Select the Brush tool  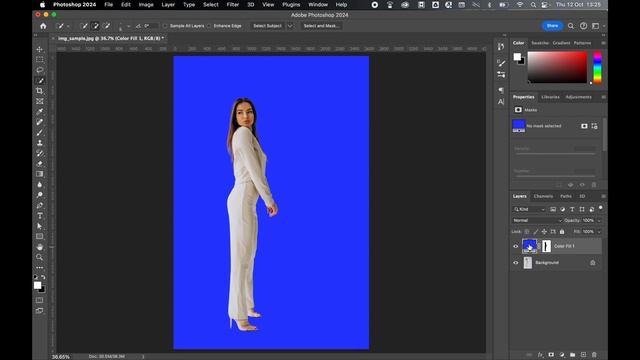(40, 133)
